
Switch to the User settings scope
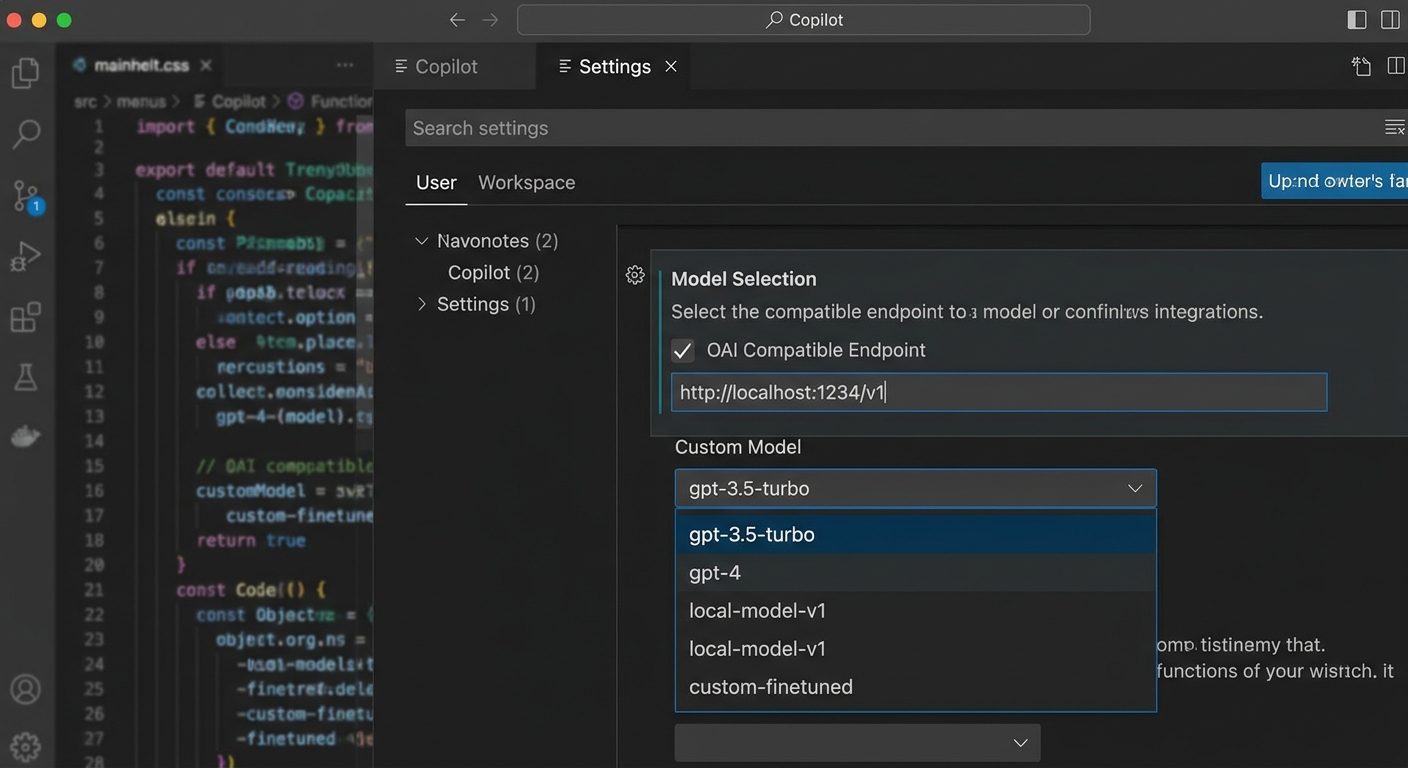coord(436,182)
